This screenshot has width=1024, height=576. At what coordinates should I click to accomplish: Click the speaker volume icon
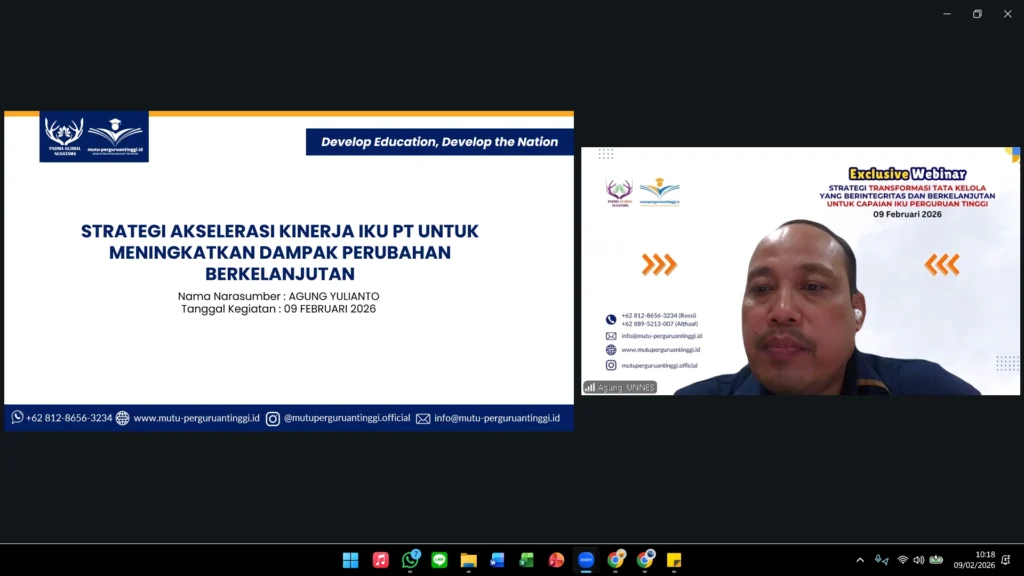point(919,560)
